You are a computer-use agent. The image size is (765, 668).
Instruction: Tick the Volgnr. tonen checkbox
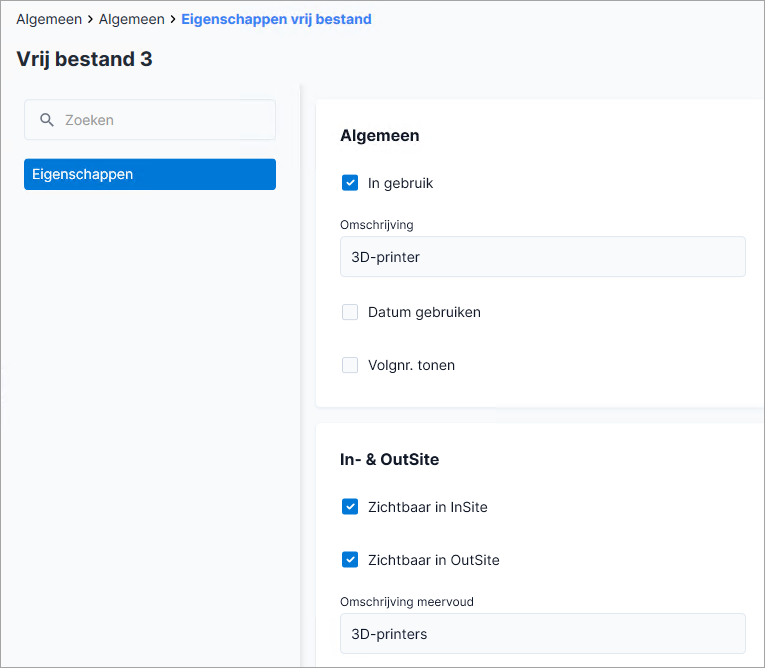pyautogui.click(x=350, y=365)
